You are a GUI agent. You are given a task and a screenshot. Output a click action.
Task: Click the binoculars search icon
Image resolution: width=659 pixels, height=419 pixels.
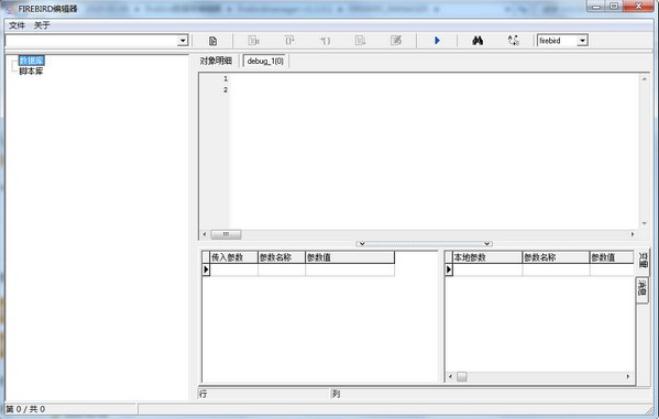[x=477, y=41]
